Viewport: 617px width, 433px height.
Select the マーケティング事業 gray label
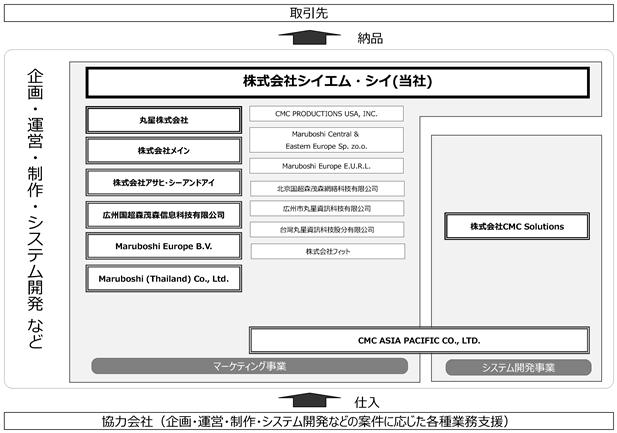[249, 366]
